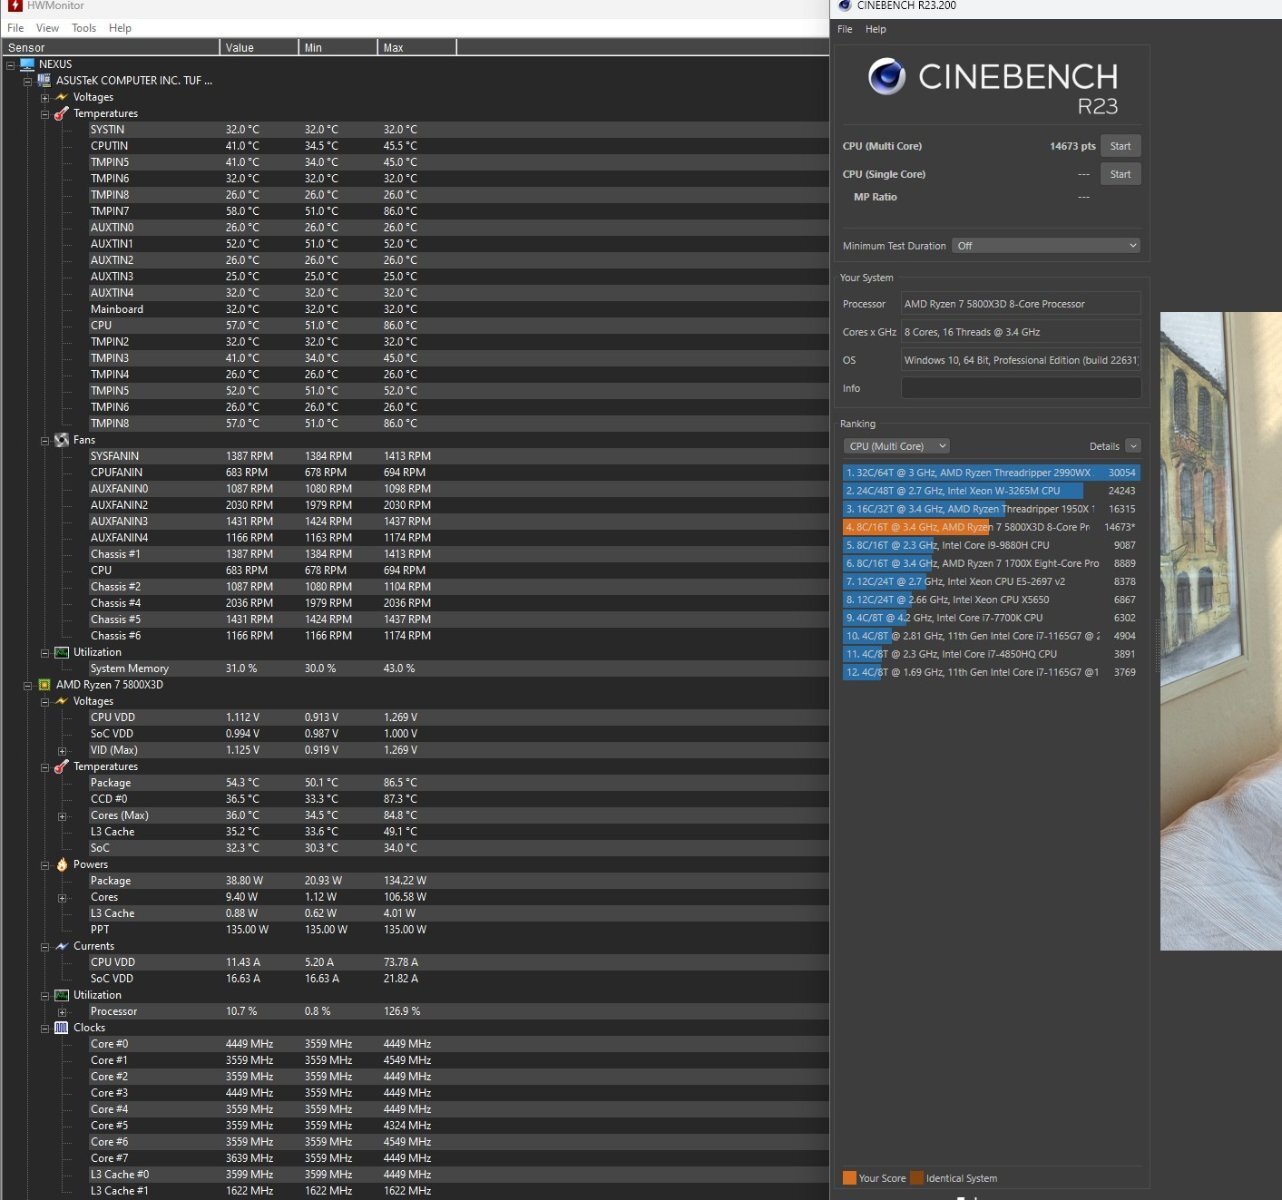Expand the Cores (Max) temperature row
Viewport: 1282px width, 1200px height.
[61, 816]
